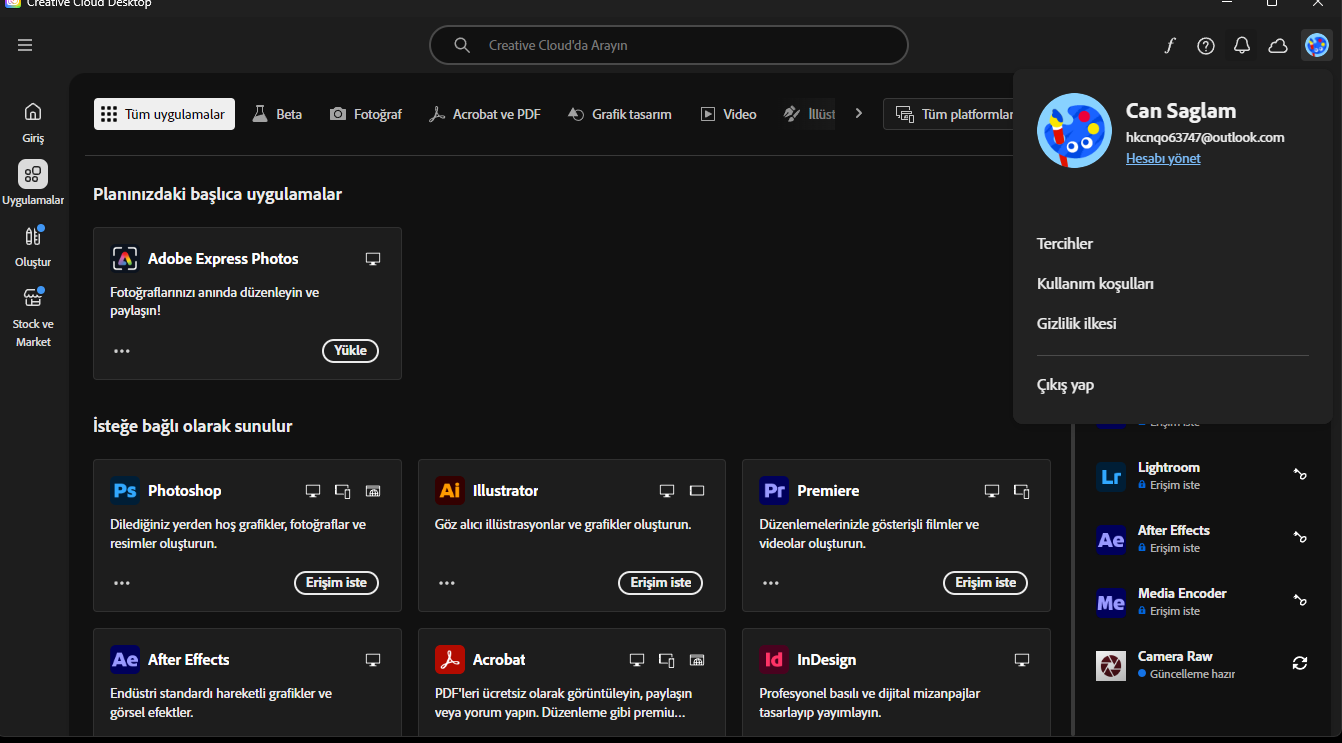Open Stock ve Market in sidebar
The width and height of the screenshot is (1342, 743).
(x=33, y=317)
